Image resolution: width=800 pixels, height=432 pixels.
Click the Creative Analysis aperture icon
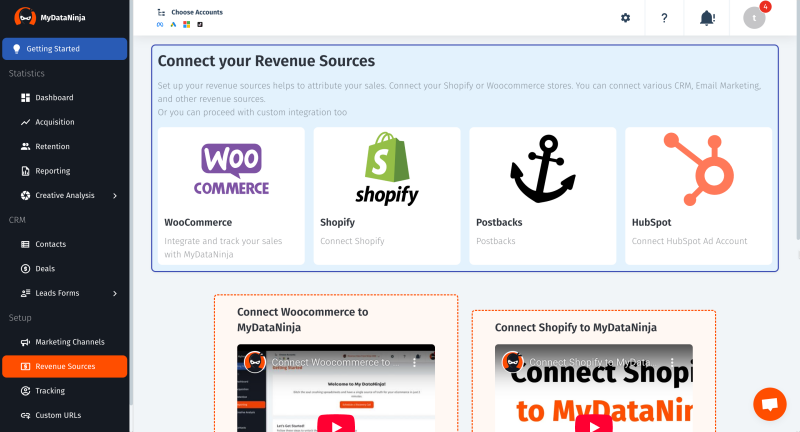point(25,195)
